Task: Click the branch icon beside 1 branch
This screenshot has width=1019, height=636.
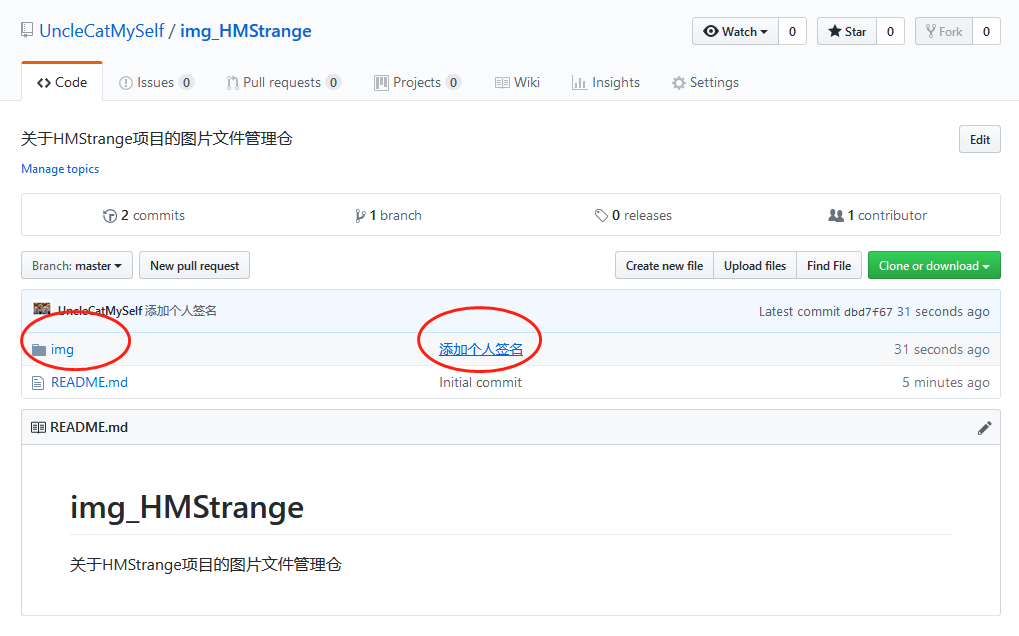Action: [360, 216]
